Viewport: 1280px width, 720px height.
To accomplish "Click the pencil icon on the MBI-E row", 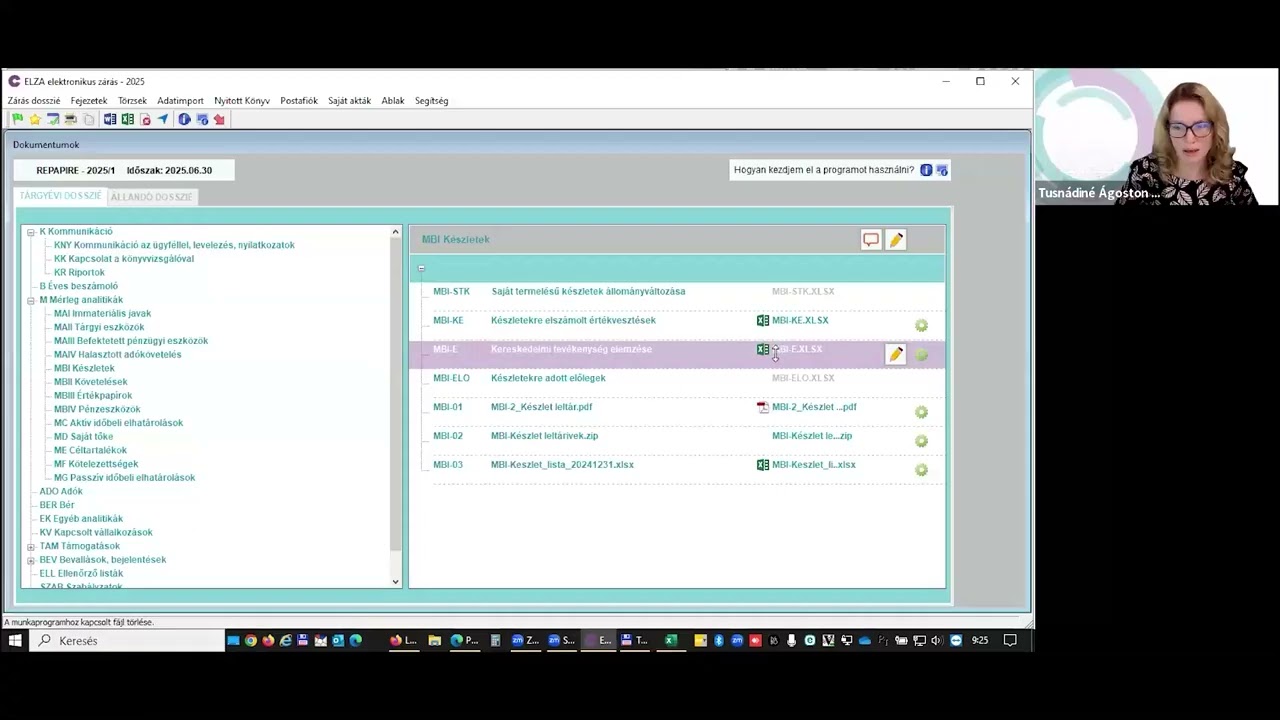I will click(896, 355).
